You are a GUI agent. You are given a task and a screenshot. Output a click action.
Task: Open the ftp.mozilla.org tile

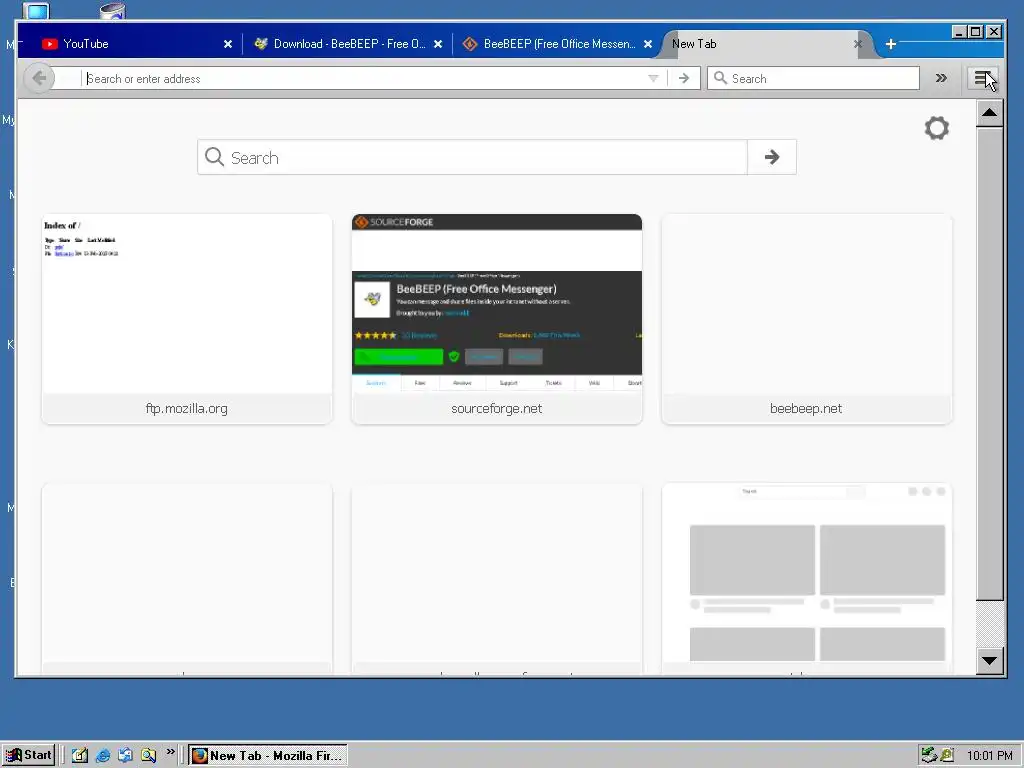click(187, 319)
